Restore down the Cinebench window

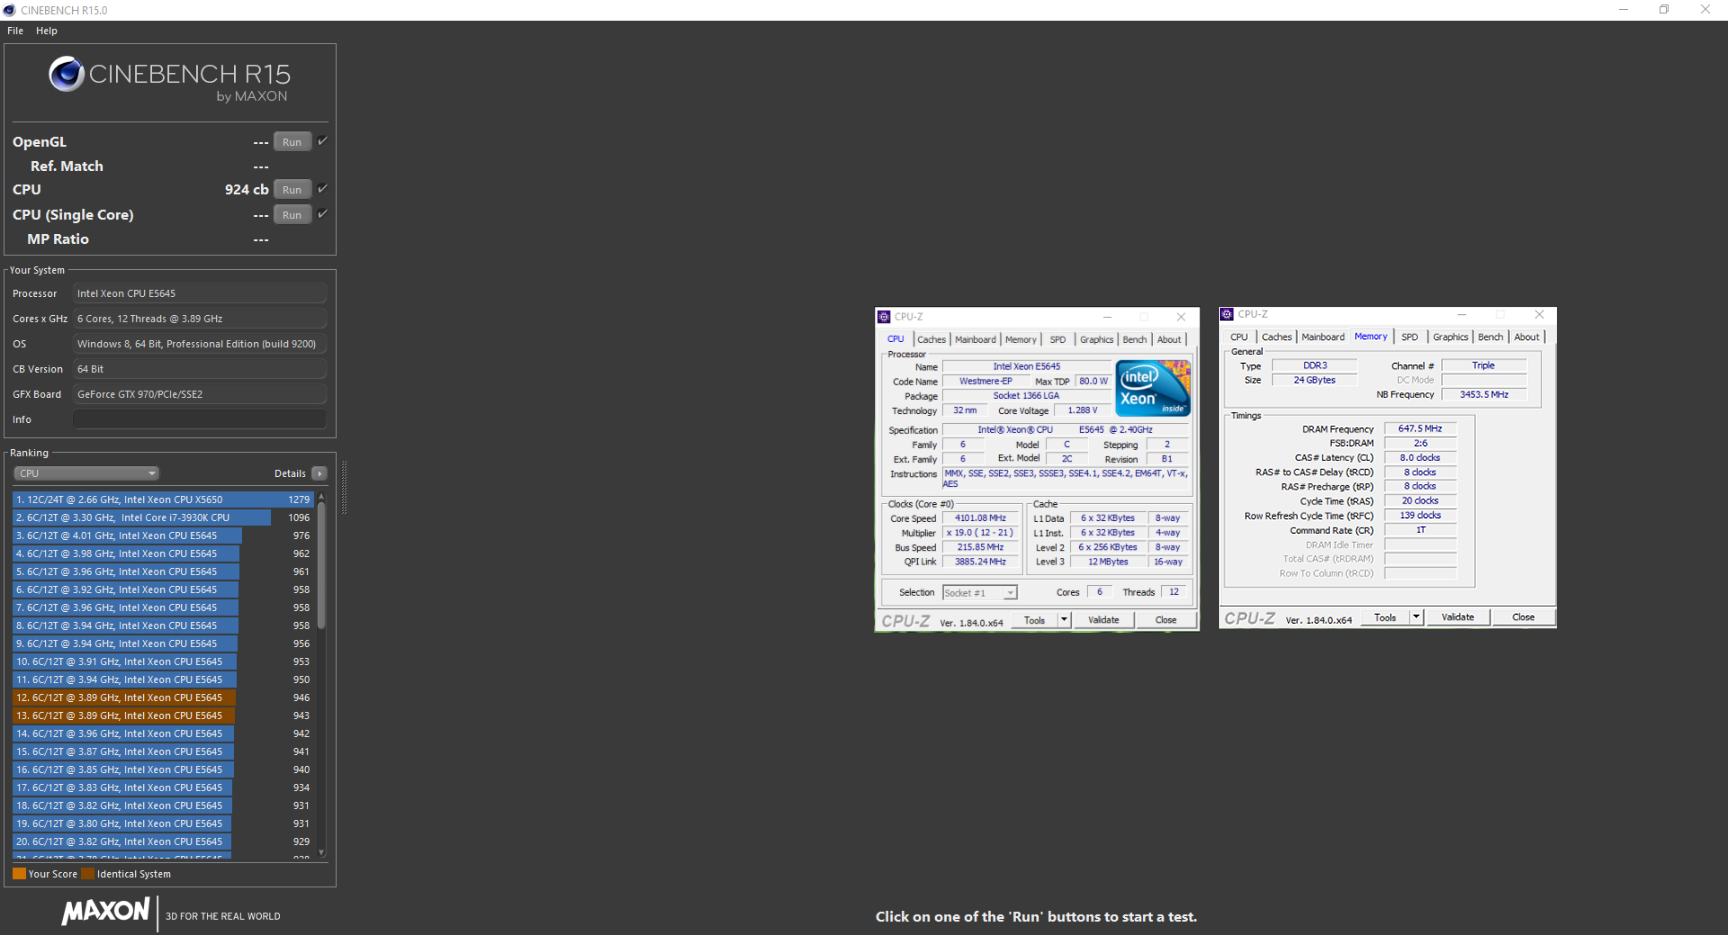[1664, 10]
